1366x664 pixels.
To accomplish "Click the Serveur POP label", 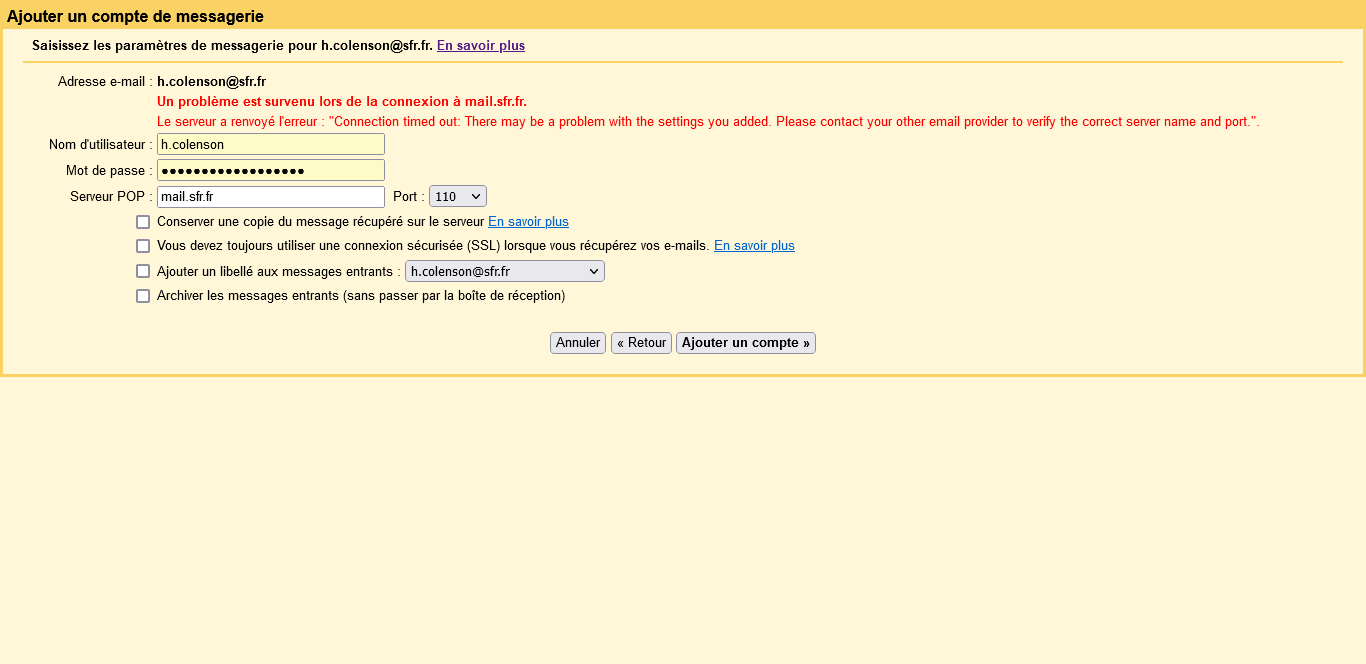I will coord(111,197).
